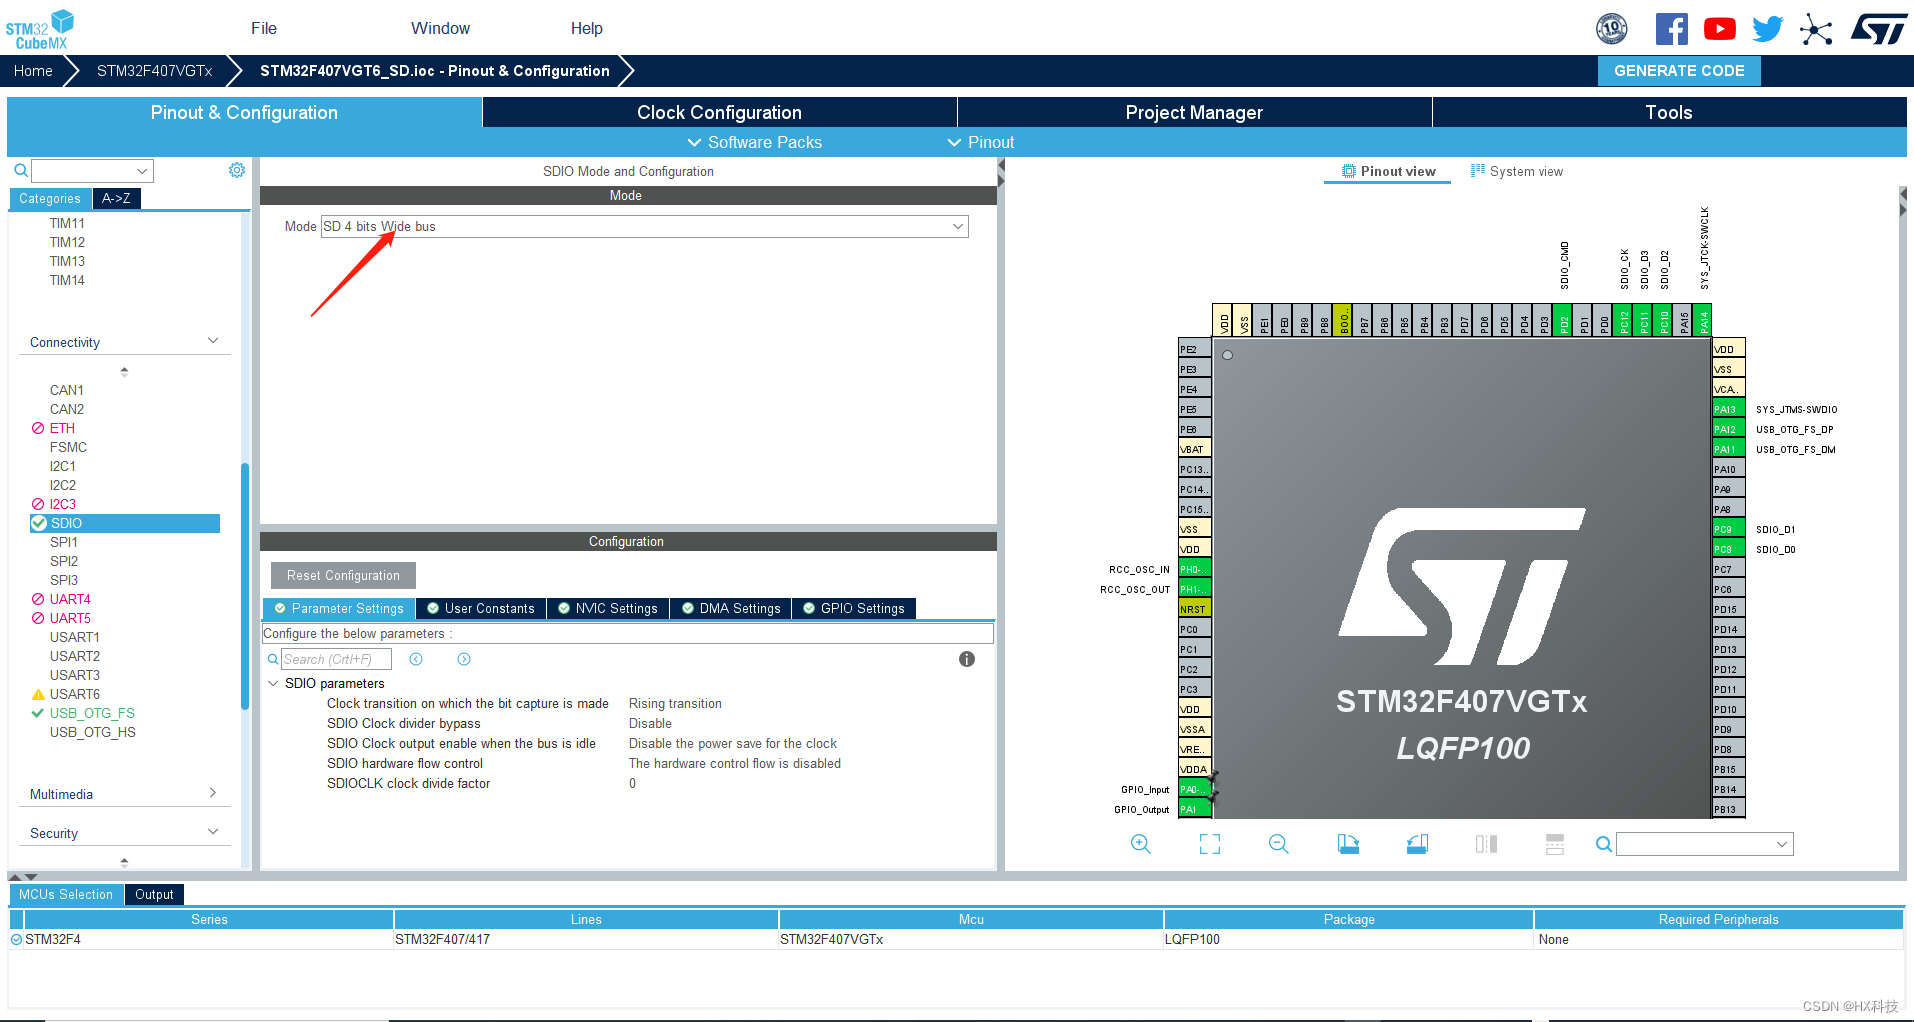Rotate the chip view clockwise icon
The height and width of the screenshot is (1022, 1914).
[x=1348, y=844]
